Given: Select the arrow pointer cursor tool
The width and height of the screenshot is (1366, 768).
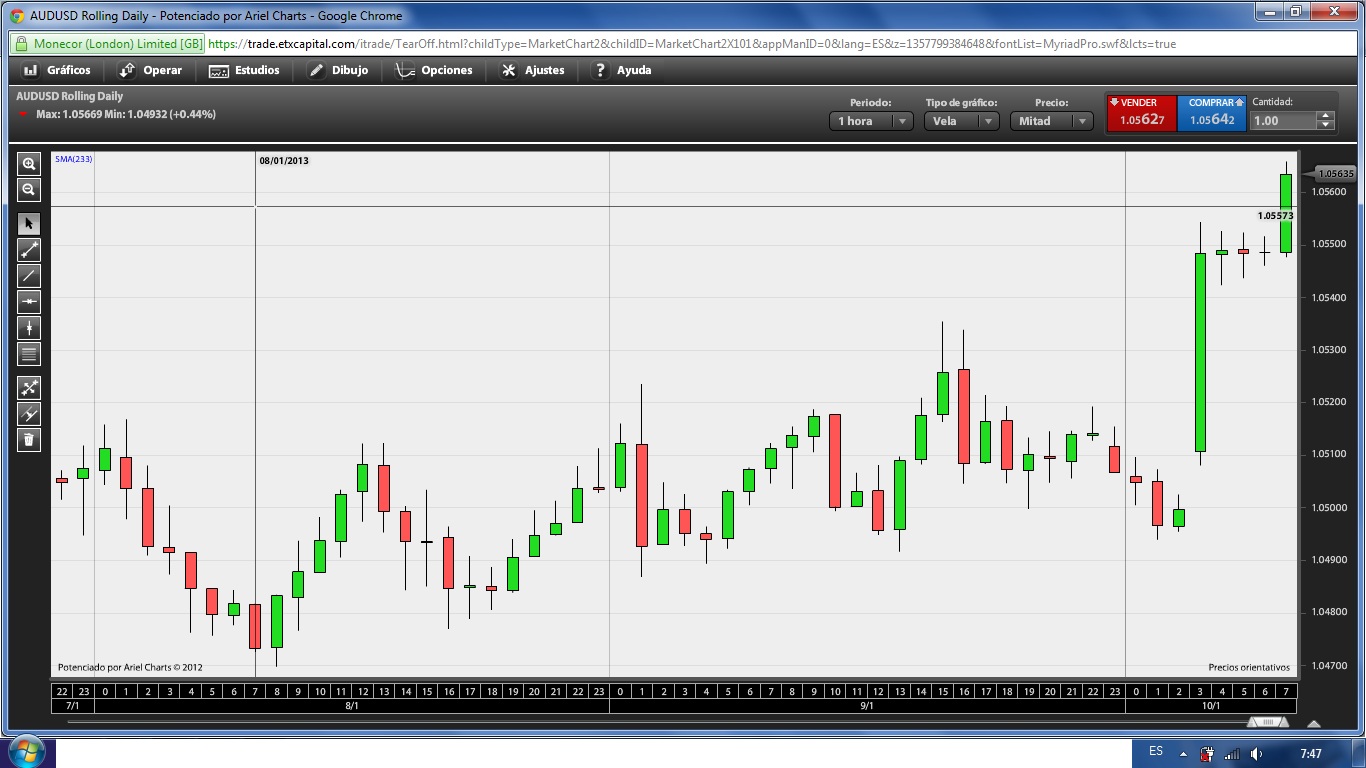Looking at the screenshot, I should click(29, 223).
